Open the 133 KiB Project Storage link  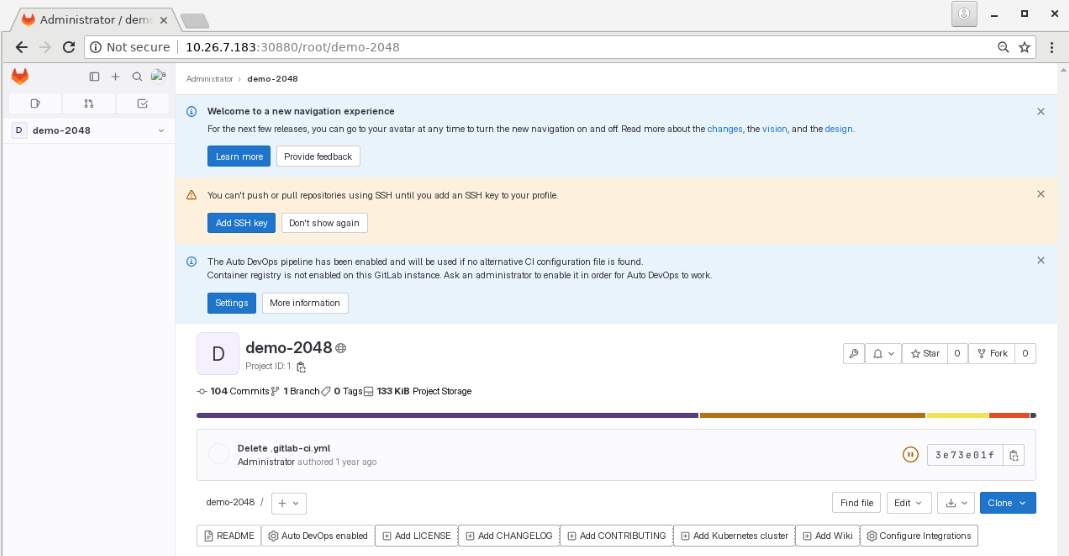[x=418, y=391]
